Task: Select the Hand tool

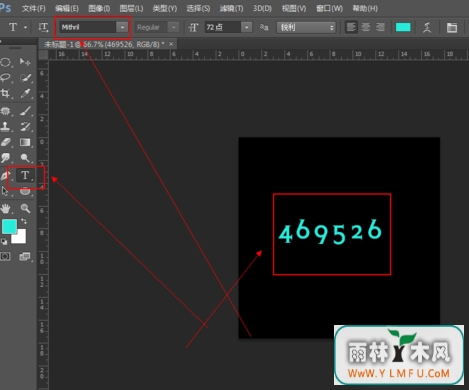Action: pos(5,209)
